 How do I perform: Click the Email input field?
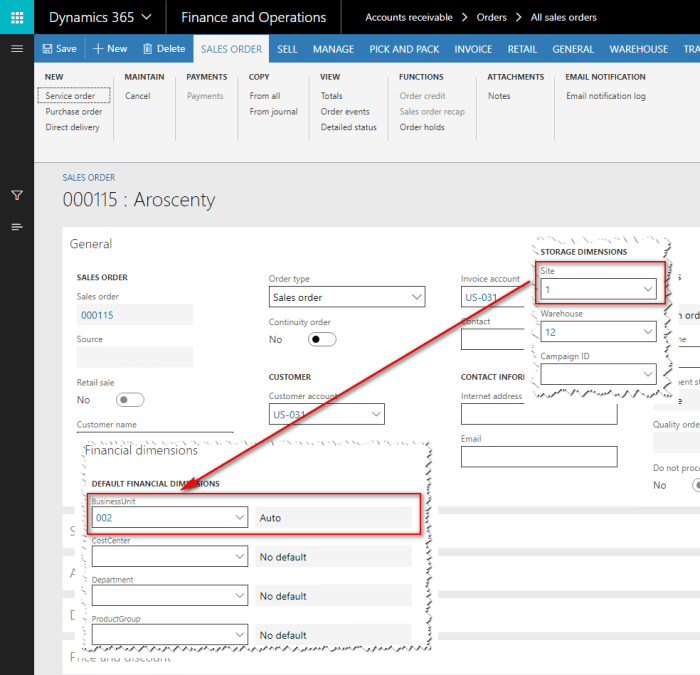[x=539, y=457]
